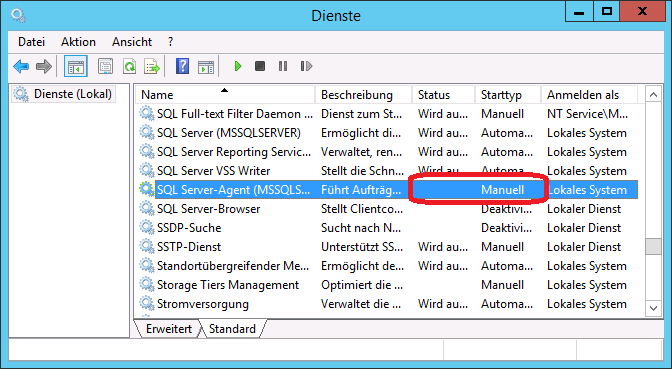Open the Datei menu
The image size is (672, 369).
[x=31, y=42]
